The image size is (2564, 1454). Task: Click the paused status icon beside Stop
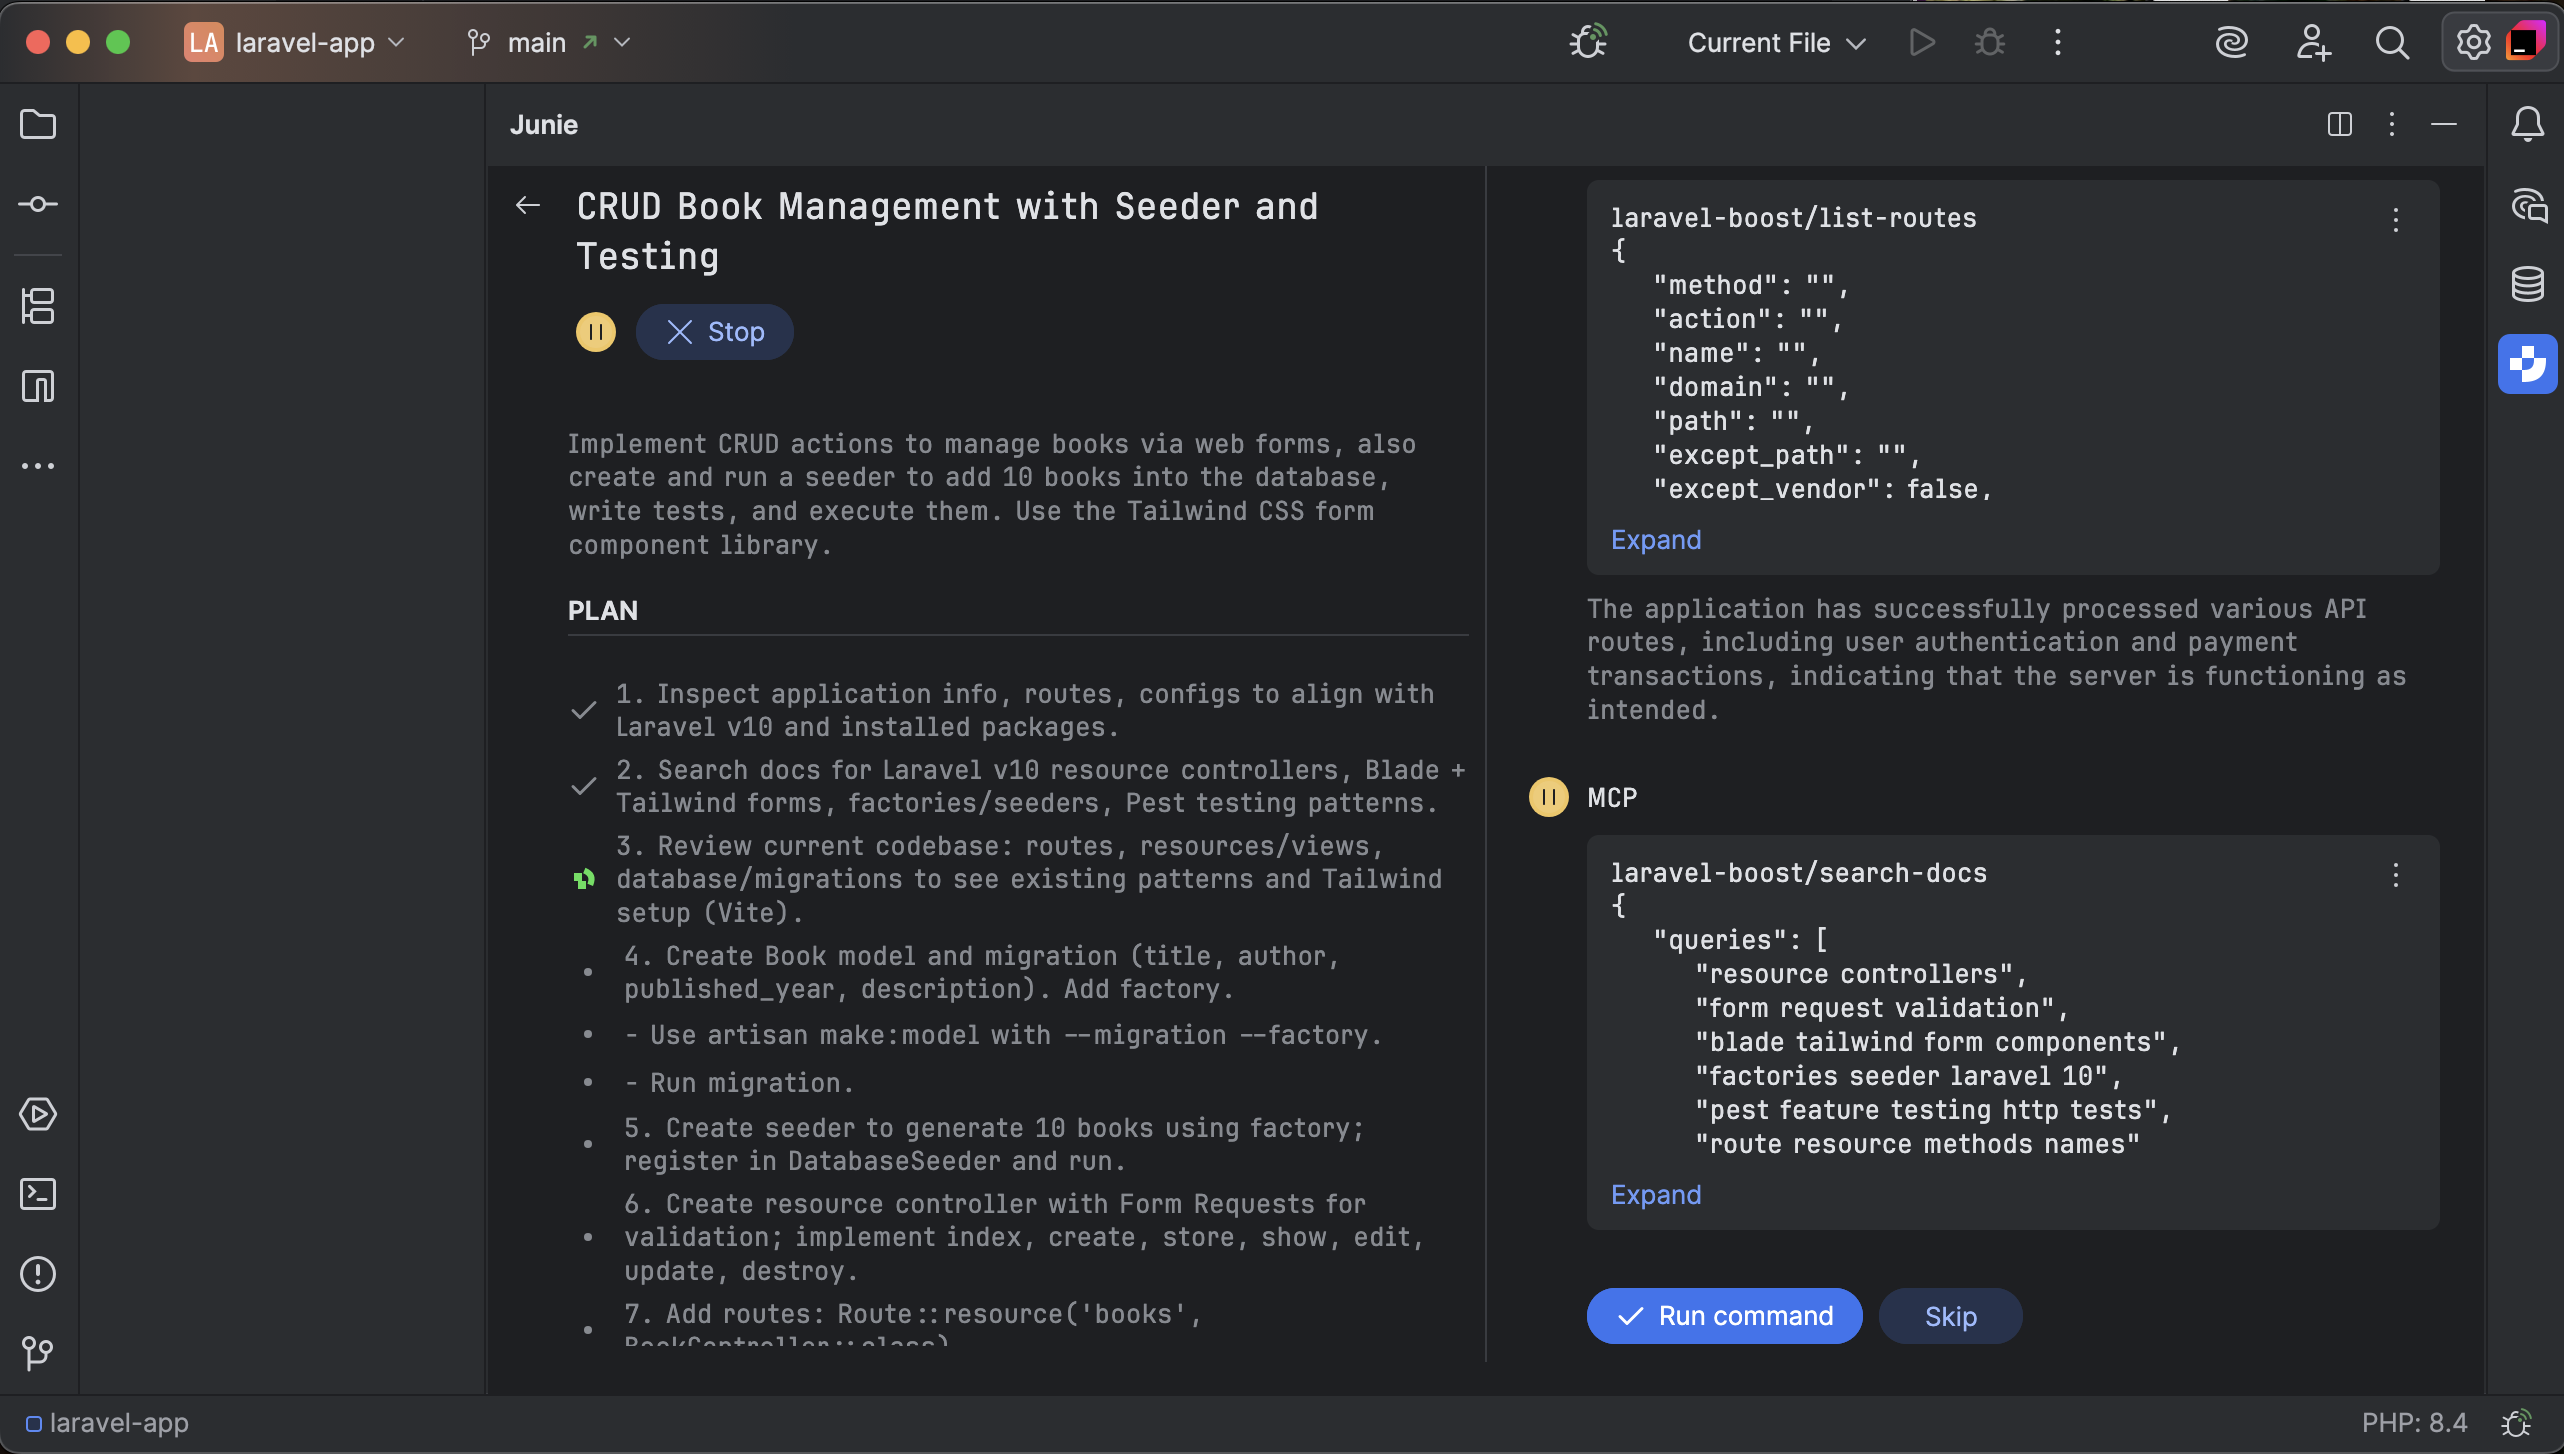595,332
